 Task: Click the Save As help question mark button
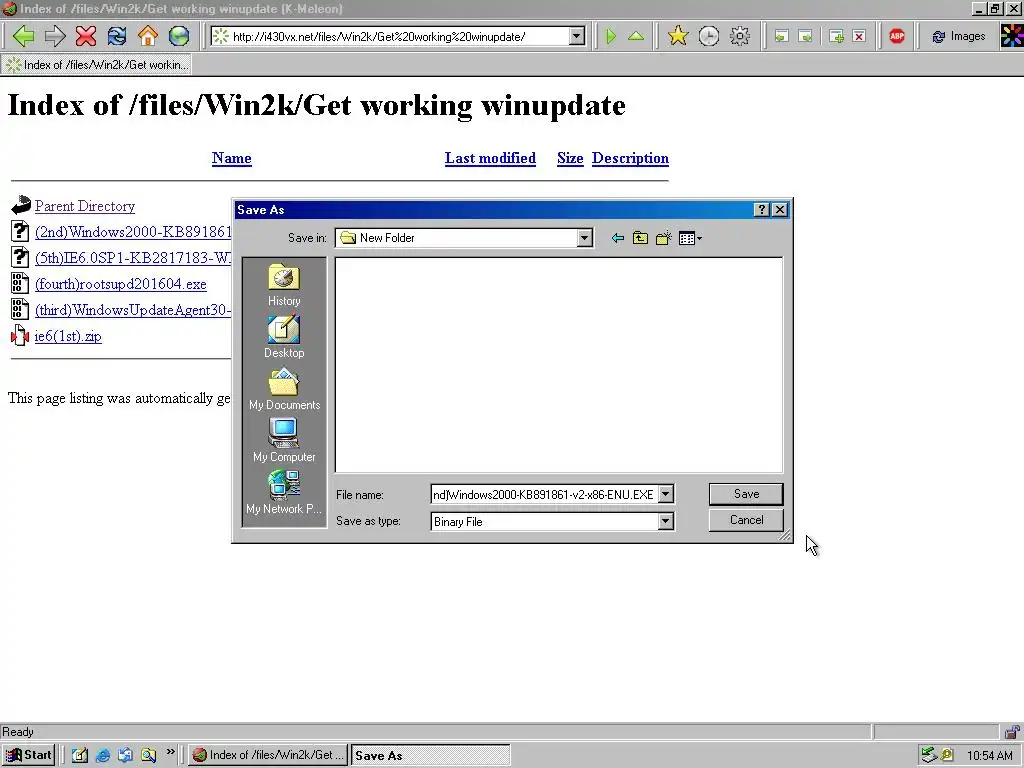click(761, 210)
